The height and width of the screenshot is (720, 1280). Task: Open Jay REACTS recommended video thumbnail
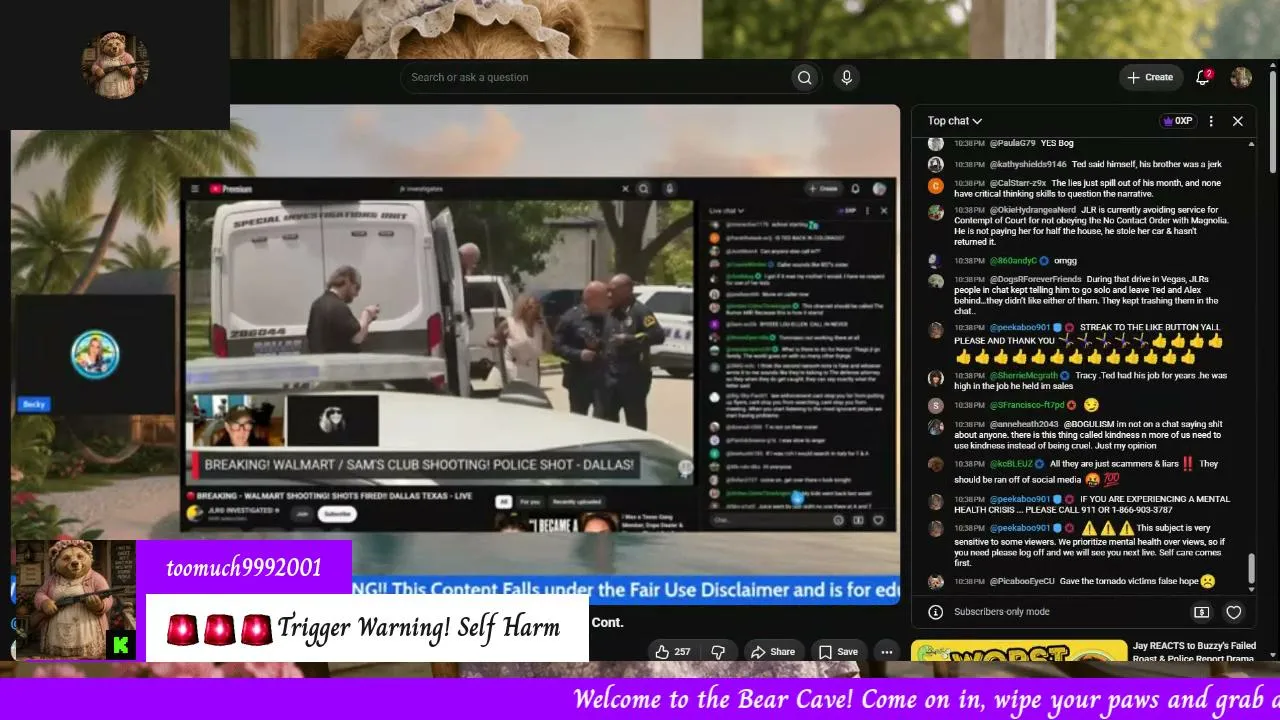point(1019,652)
